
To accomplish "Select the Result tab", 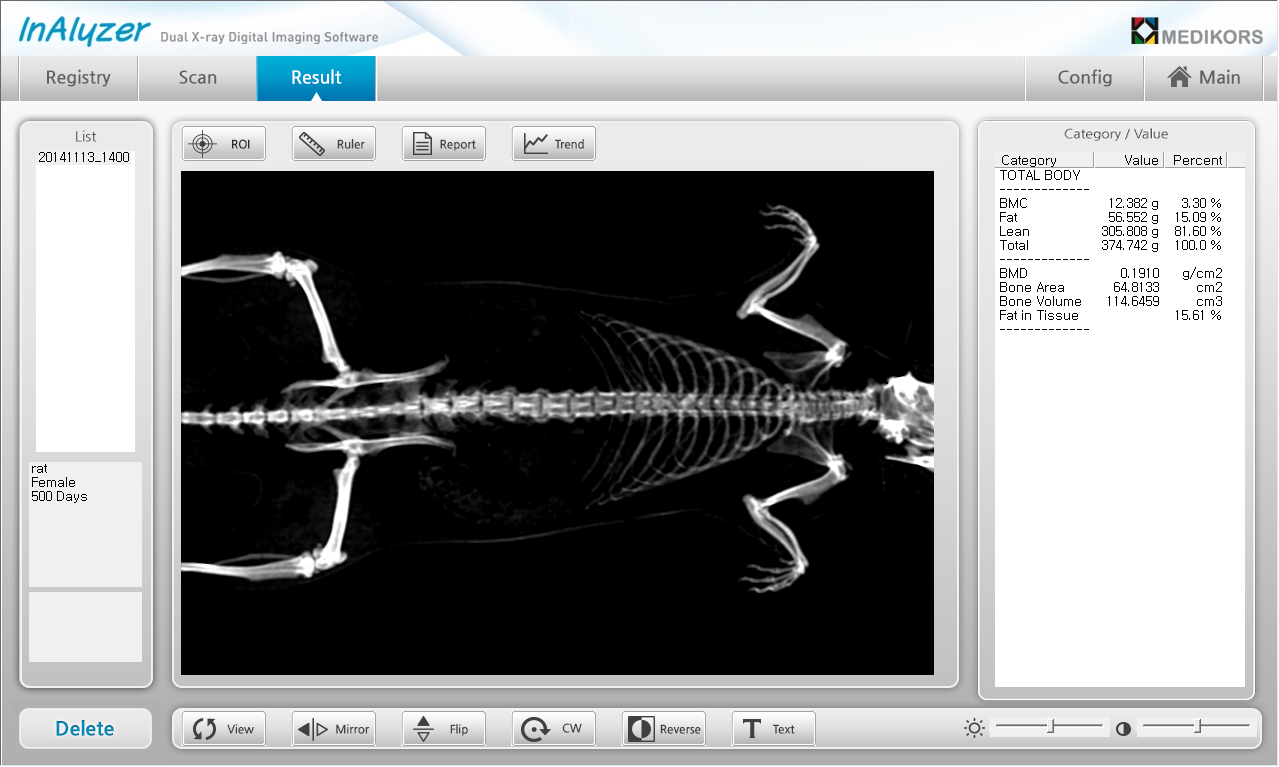I will pyautogui.click(x=316, y=78).
